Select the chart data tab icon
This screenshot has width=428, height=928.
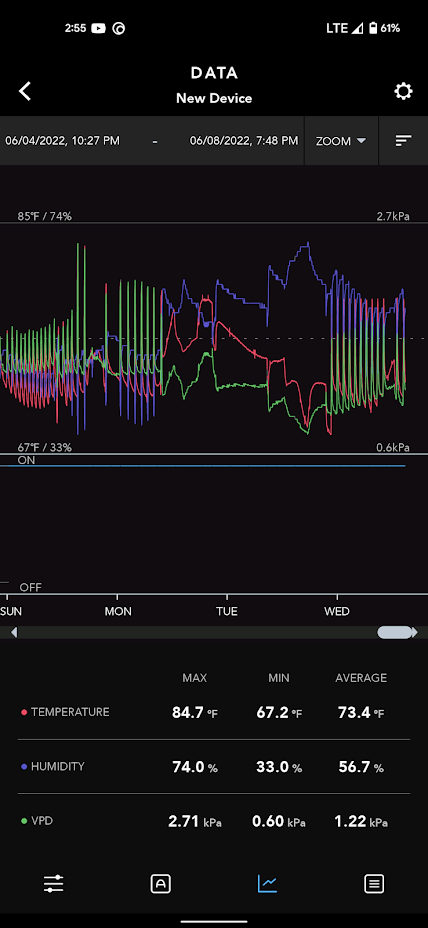pos(267,884)
